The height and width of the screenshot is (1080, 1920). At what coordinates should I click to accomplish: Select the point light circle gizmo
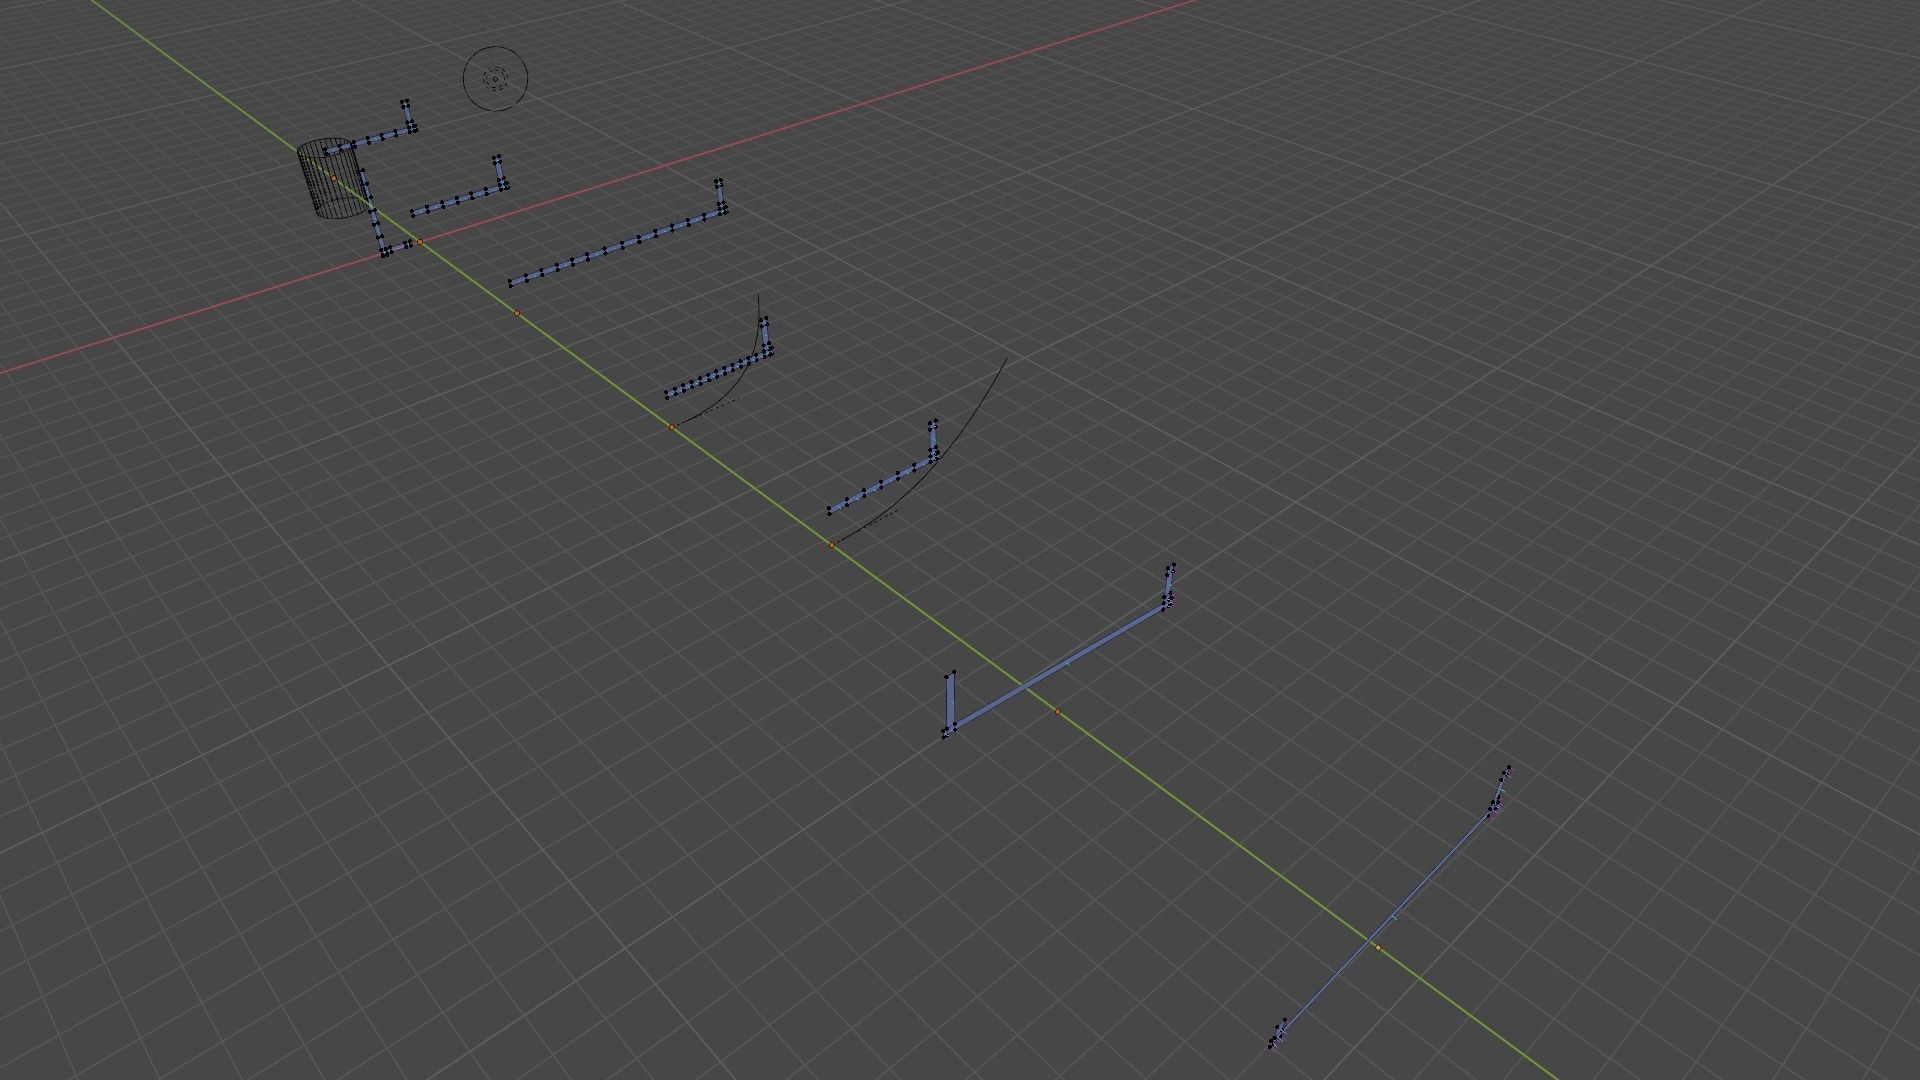(x=495, y=78)
